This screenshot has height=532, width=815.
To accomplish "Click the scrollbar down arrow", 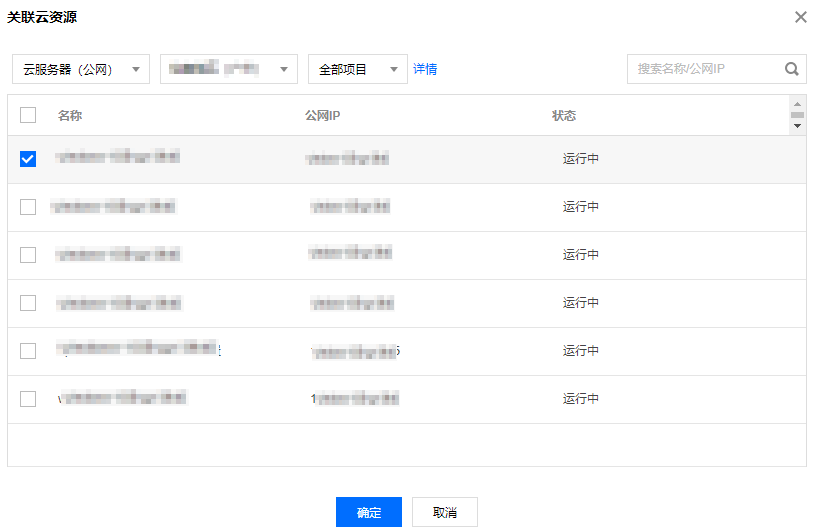I will [797, 126].
